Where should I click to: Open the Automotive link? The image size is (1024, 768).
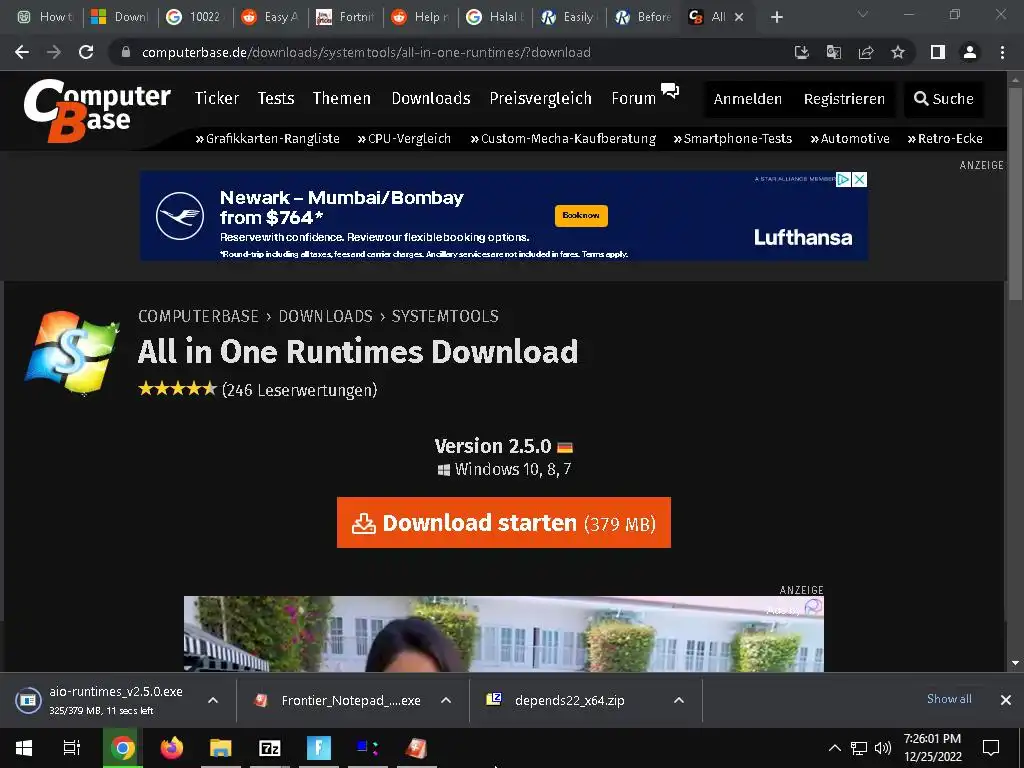(850, 138)
